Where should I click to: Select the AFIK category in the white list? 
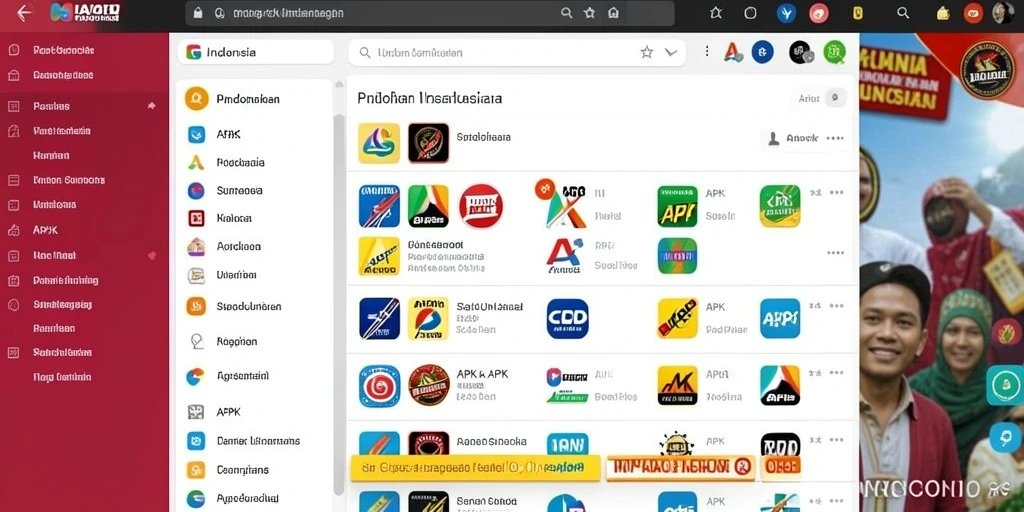(229, 135)
